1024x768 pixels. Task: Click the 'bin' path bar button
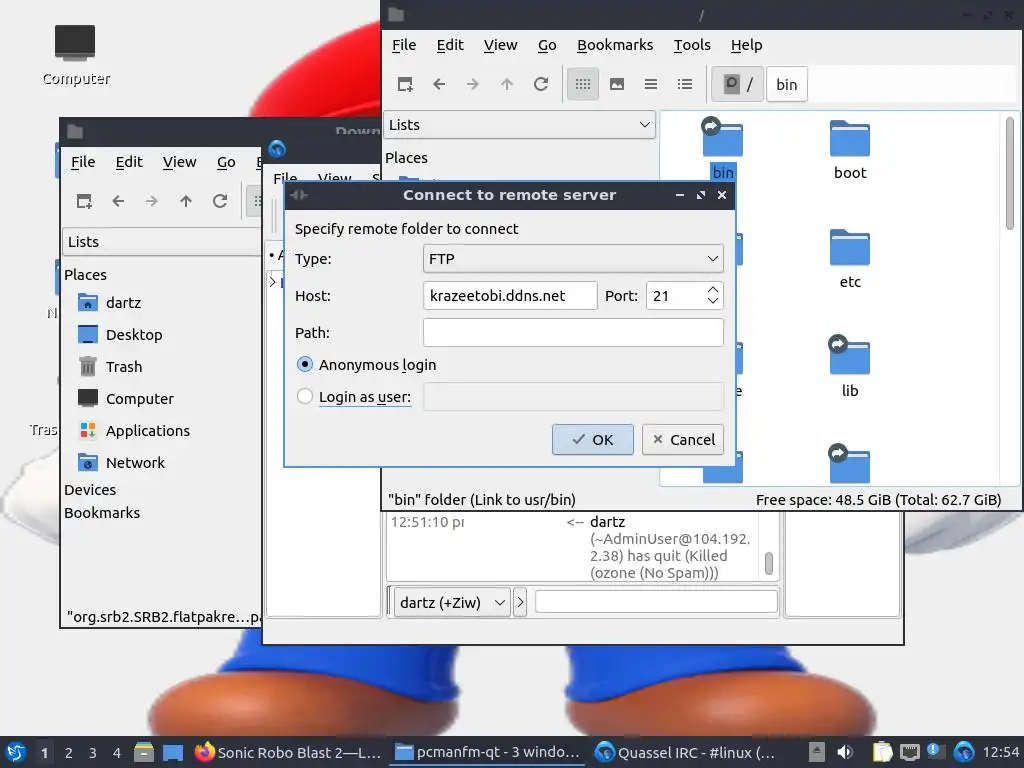click(786, 84)
